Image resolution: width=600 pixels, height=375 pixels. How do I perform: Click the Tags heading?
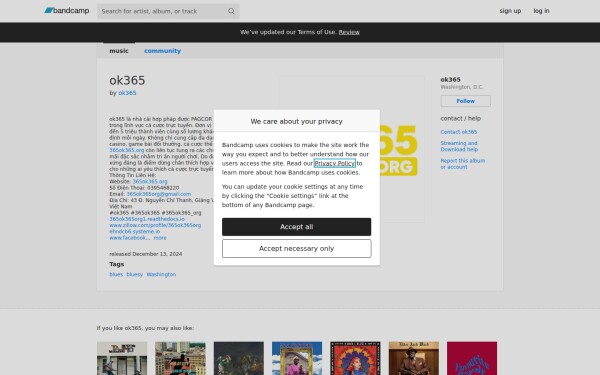pyautogui.click(x=116, y=264)
